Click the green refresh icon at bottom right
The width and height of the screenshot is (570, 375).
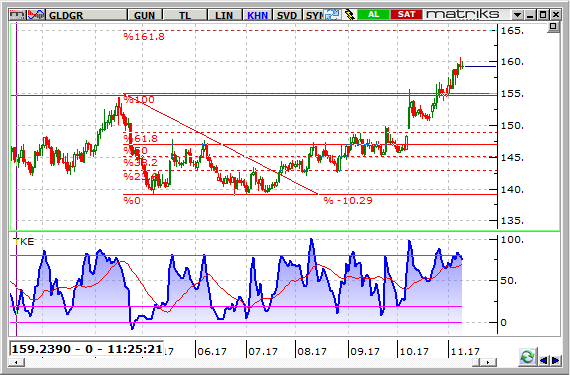point(527,356)
